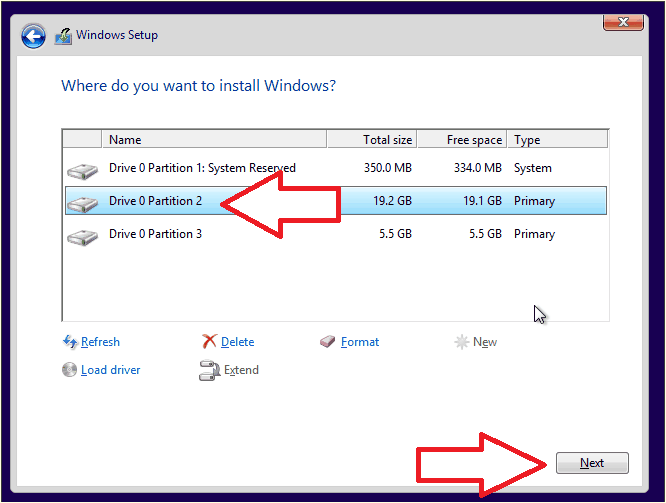Click the System type cell
The width and height of the screenshot is (666, 503).
click(533, 168)
